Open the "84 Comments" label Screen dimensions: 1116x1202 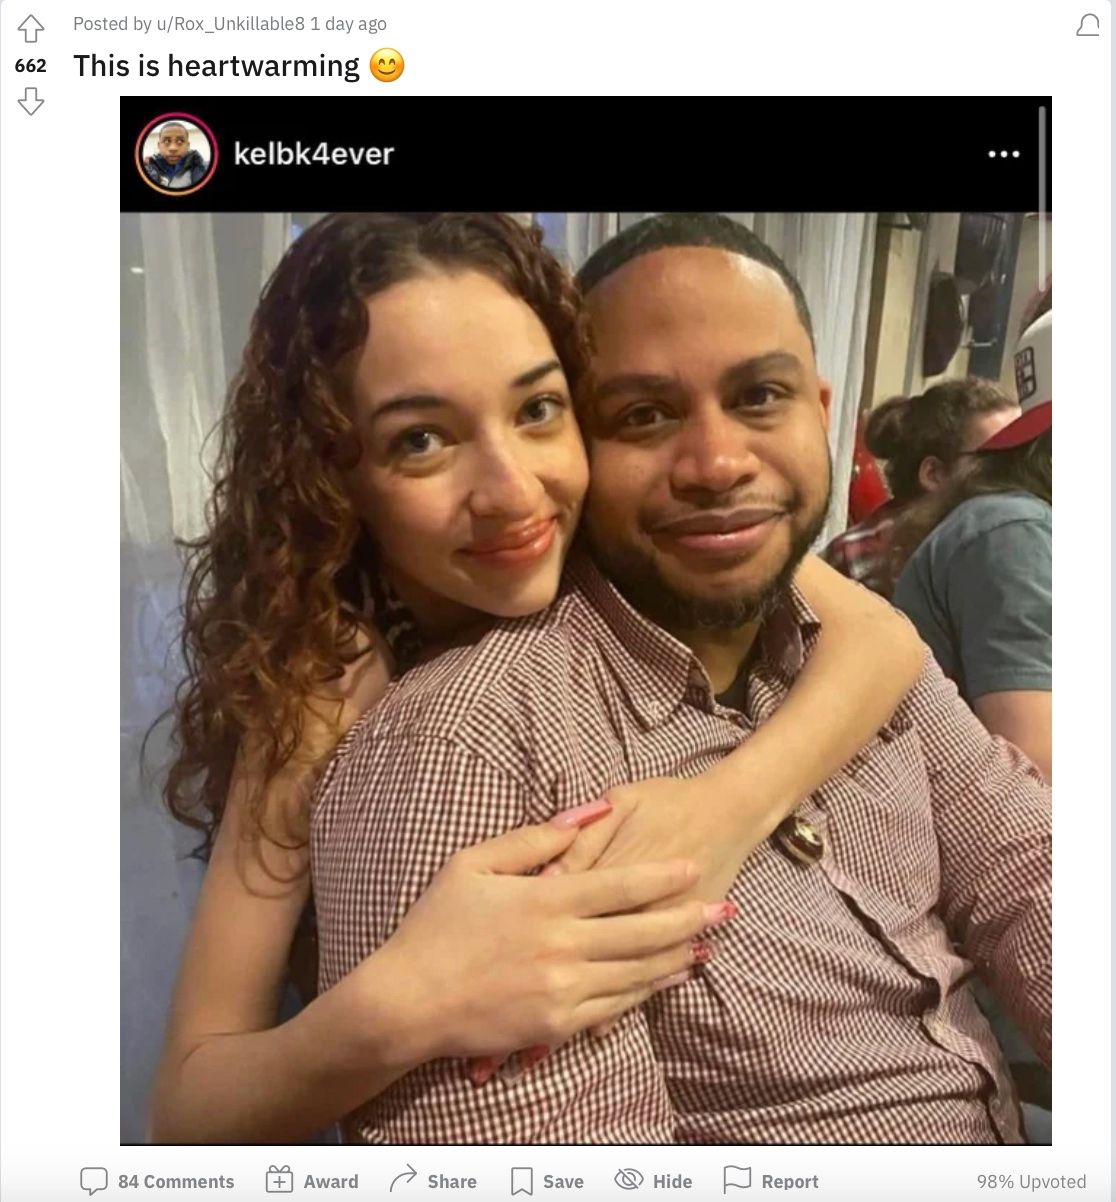[176, 1181]
